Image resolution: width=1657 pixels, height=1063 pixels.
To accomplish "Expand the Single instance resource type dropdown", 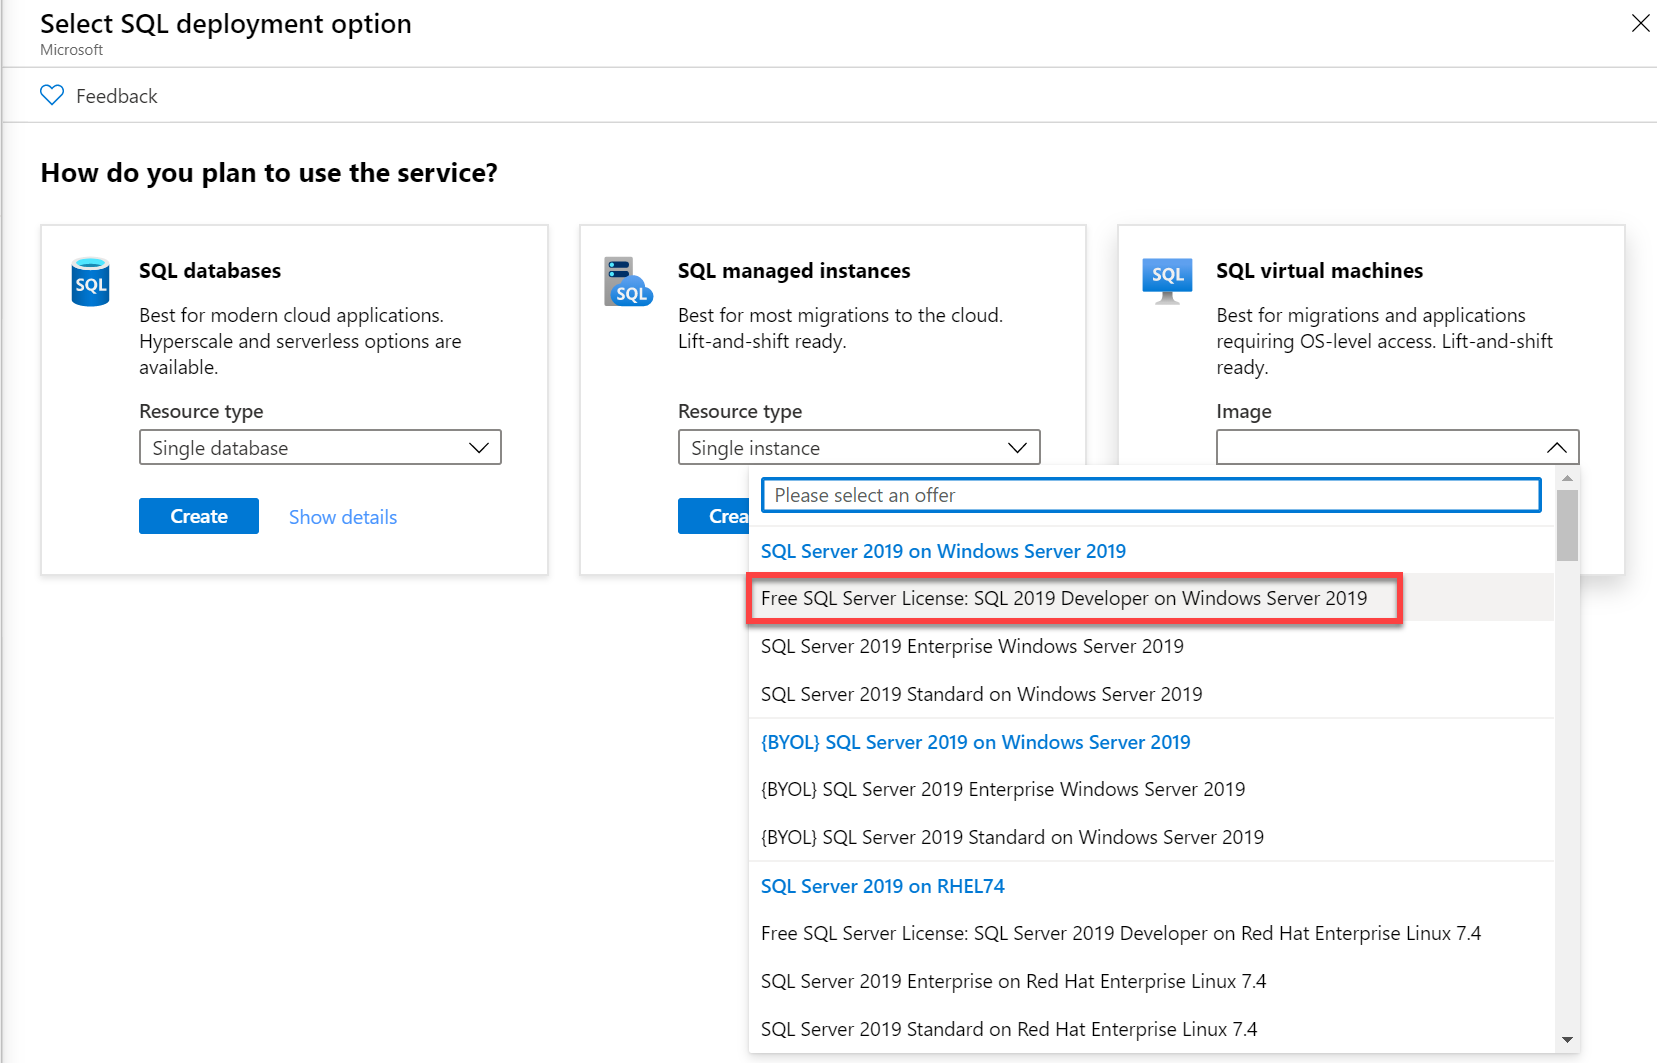I will [859, 447].
